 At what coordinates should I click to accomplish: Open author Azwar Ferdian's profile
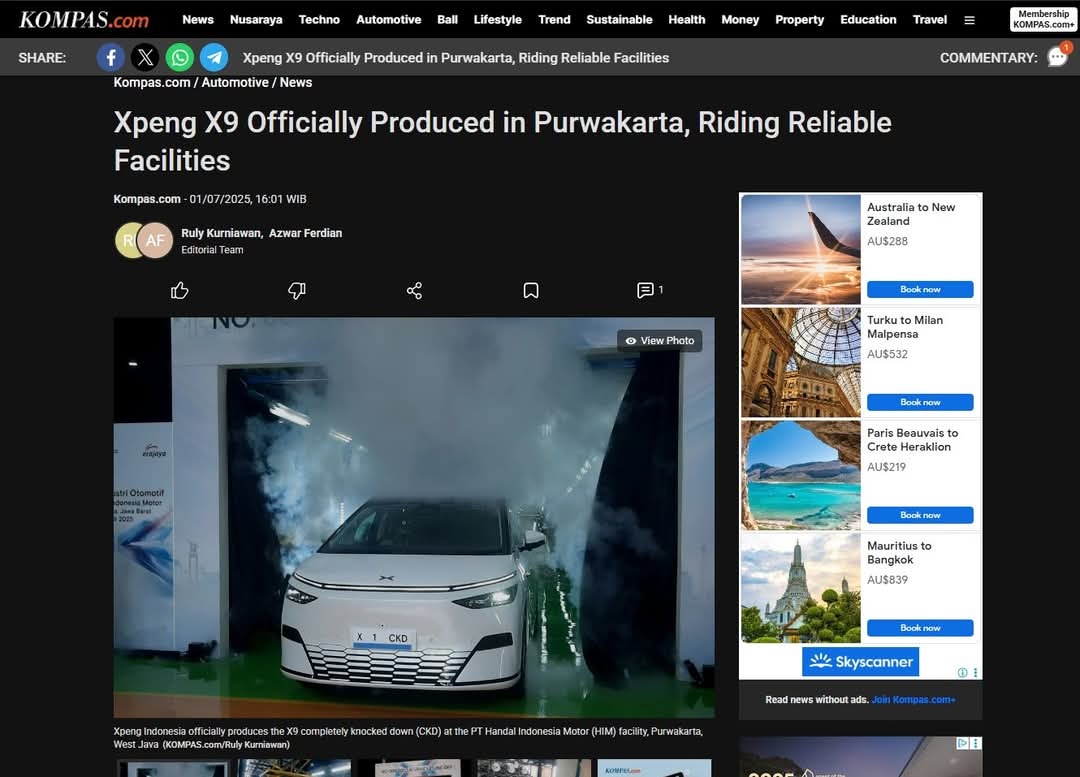click(x=306, y=234)
